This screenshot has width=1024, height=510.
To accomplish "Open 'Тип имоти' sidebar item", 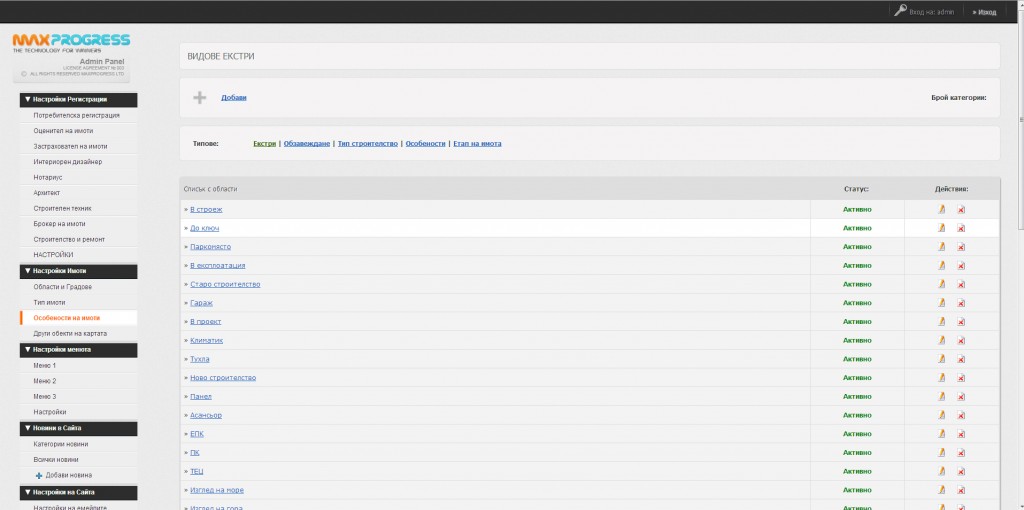I will (x=50, y=303).
